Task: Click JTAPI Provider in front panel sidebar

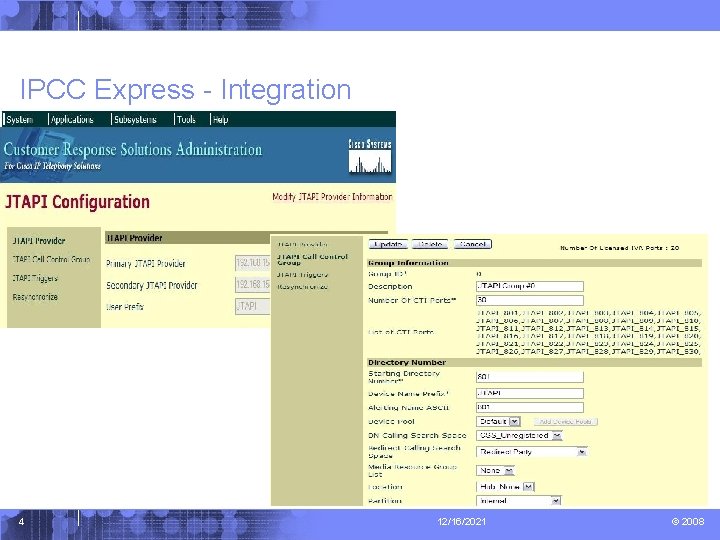Action: pyautogui.click(x=302, y=244)
